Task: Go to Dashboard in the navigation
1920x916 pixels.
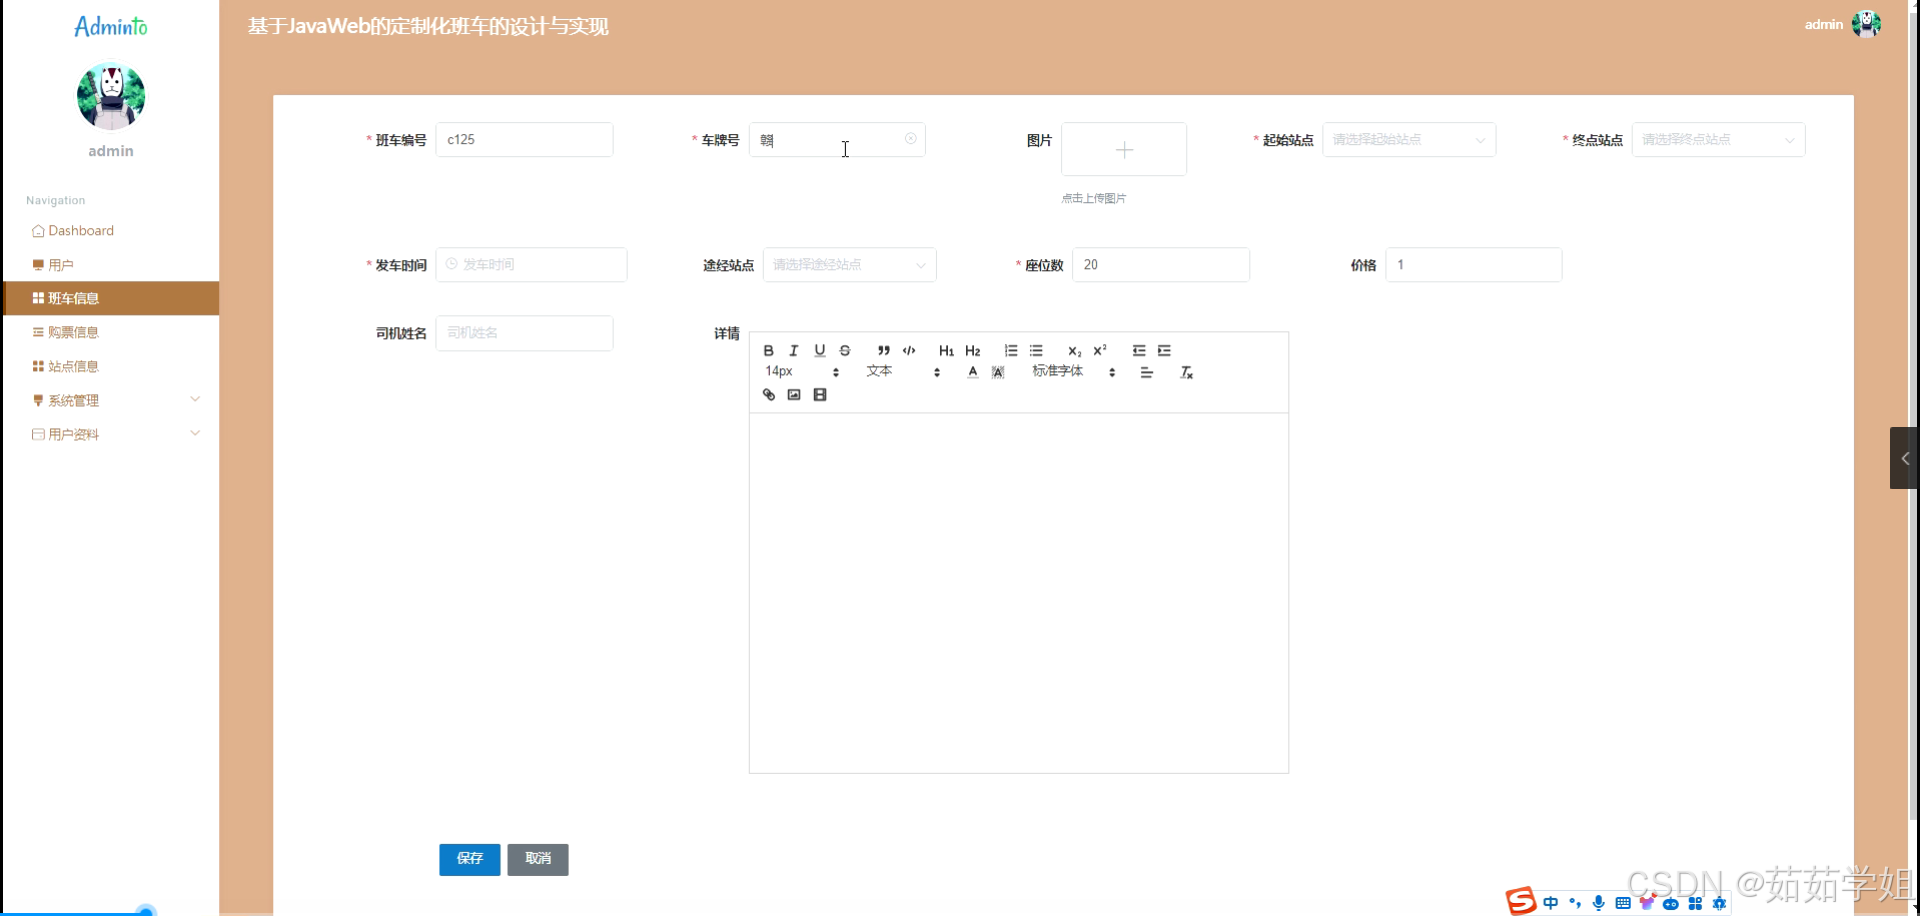Action: (81, 230)
